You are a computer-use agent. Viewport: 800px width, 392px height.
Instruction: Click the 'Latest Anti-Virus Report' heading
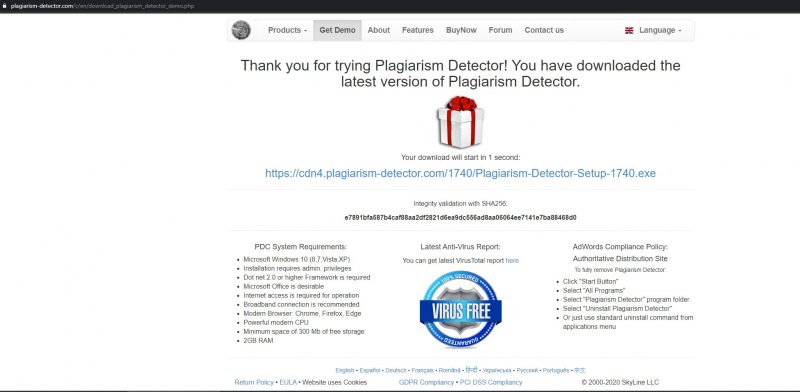coord(460,247)
